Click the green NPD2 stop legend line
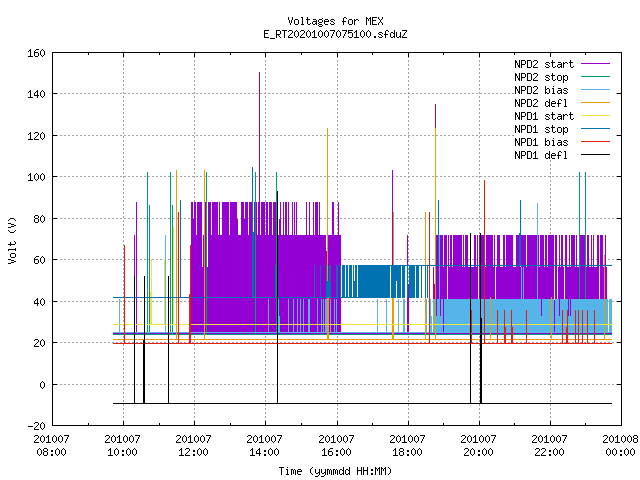The height and width of the screenshot is (480, 640). click(595, 77)
